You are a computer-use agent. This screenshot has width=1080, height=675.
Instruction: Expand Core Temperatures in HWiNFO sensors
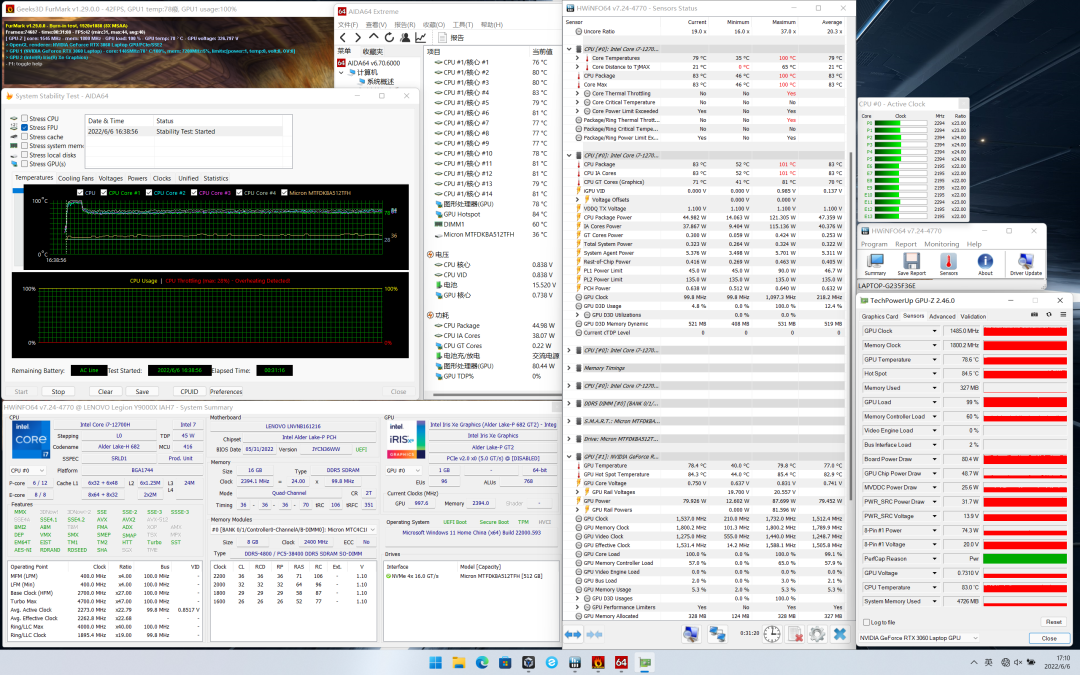pyautogui.click(x=578, y=58)
